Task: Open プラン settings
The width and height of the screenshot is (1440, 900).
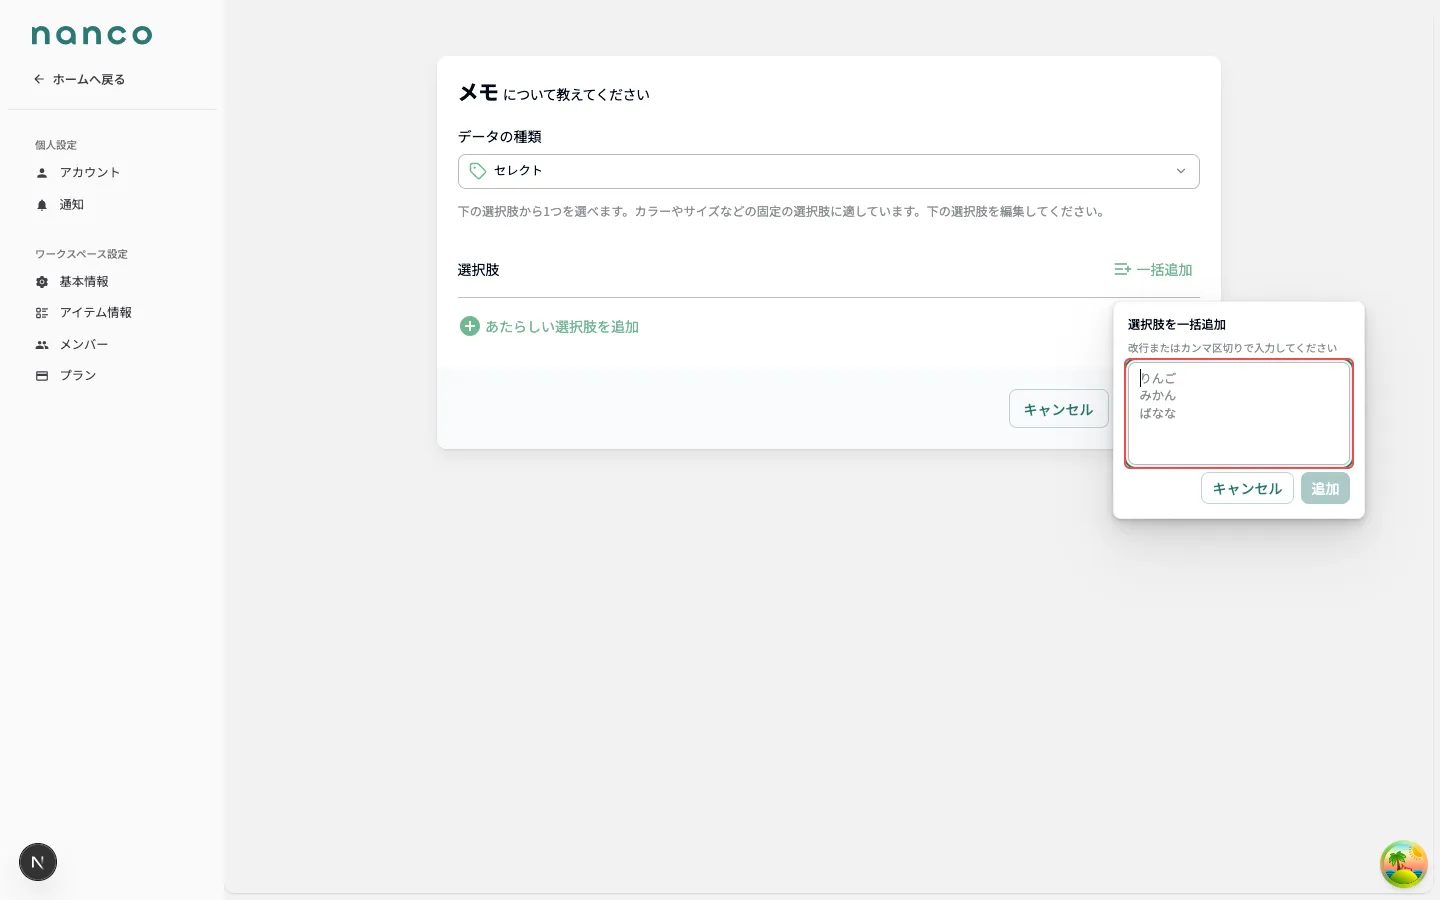Action: tap(78, 376)
